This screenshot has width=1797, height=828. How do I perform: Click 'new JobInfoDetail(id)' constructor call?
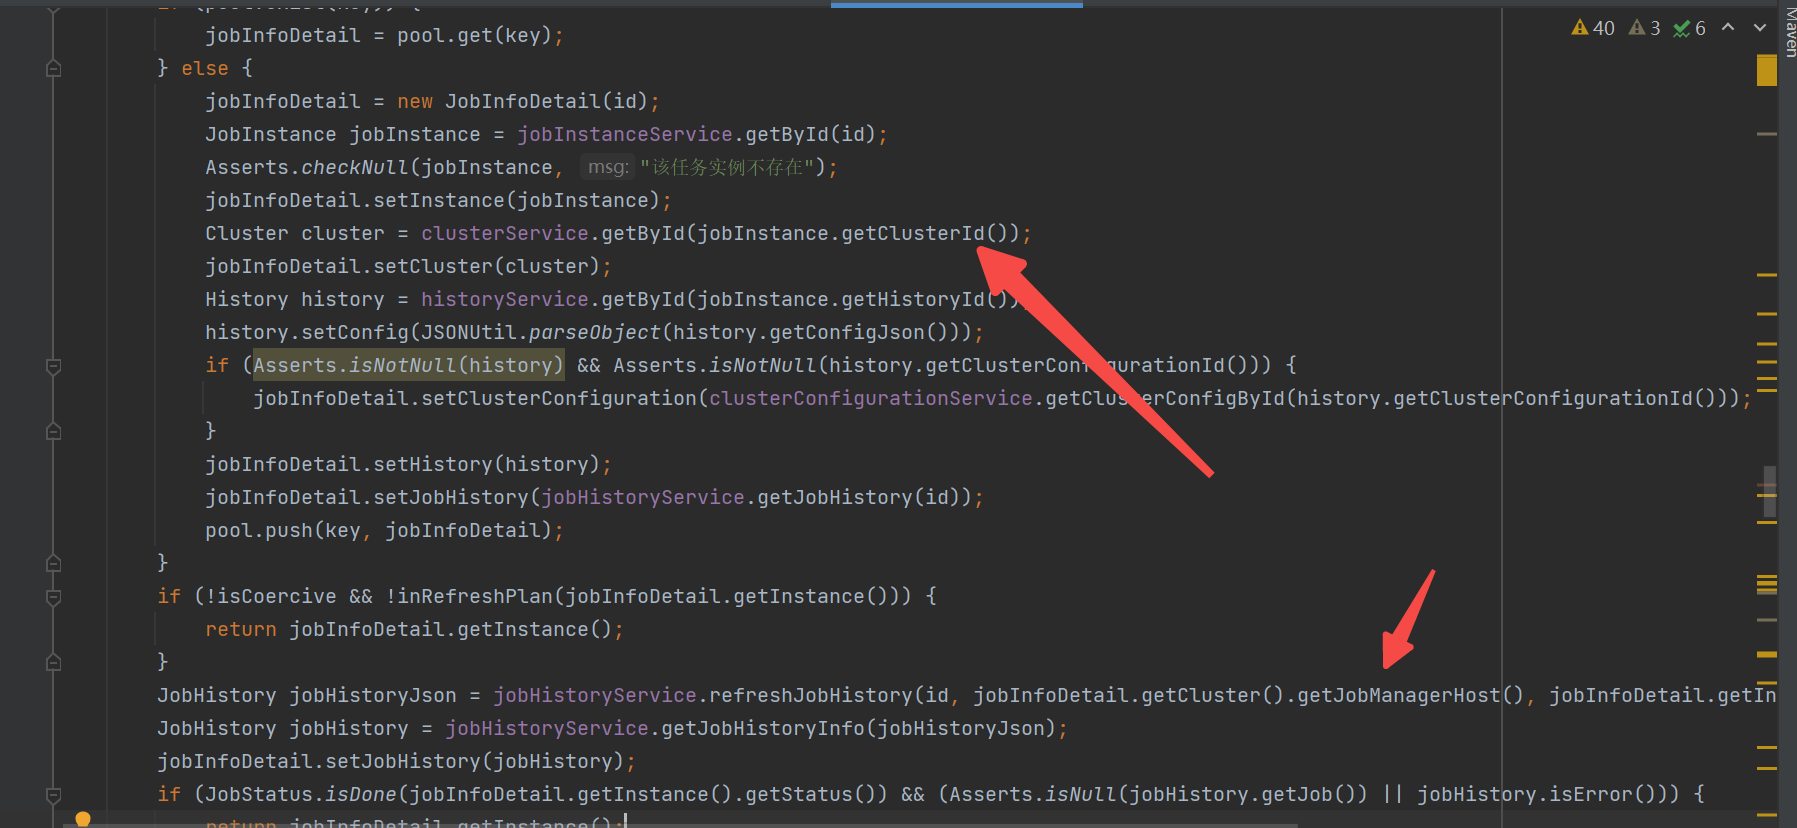coord(523,101)
